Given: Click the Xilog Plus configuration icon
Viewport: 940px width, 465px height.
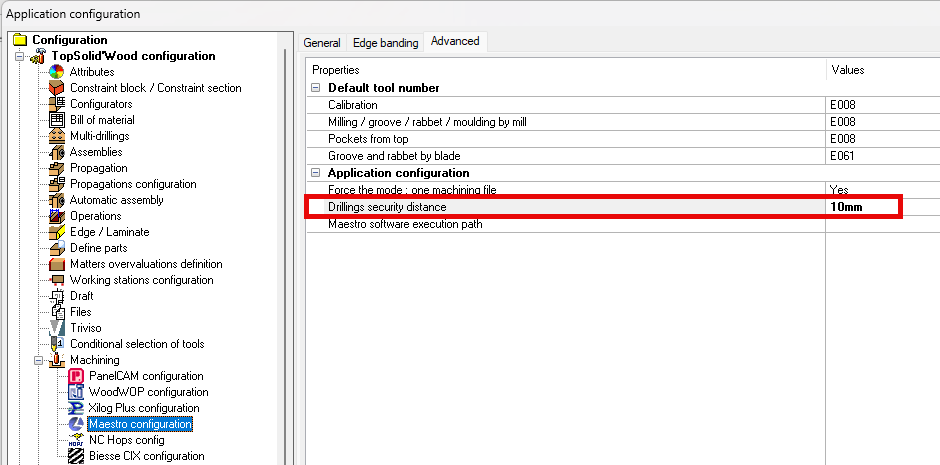Looking at the screenshot, I should pos(76,408).
